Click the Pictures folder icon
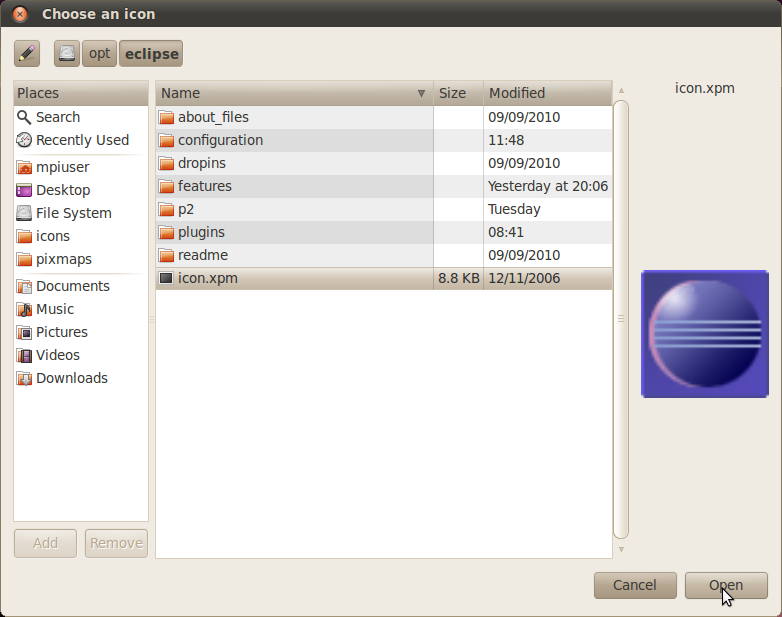The image size is (782, 617). click(24, 332)
